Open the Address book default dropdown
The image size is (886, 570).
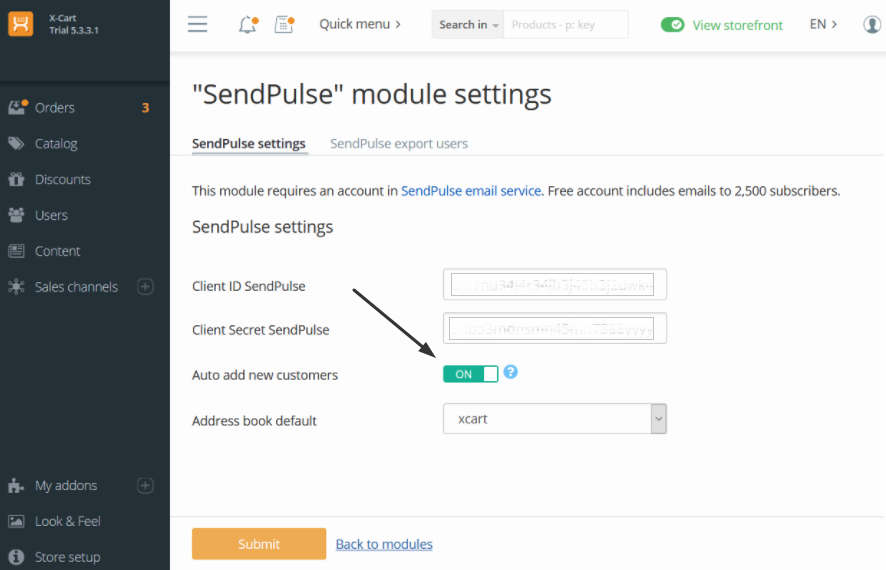(555, 419)
